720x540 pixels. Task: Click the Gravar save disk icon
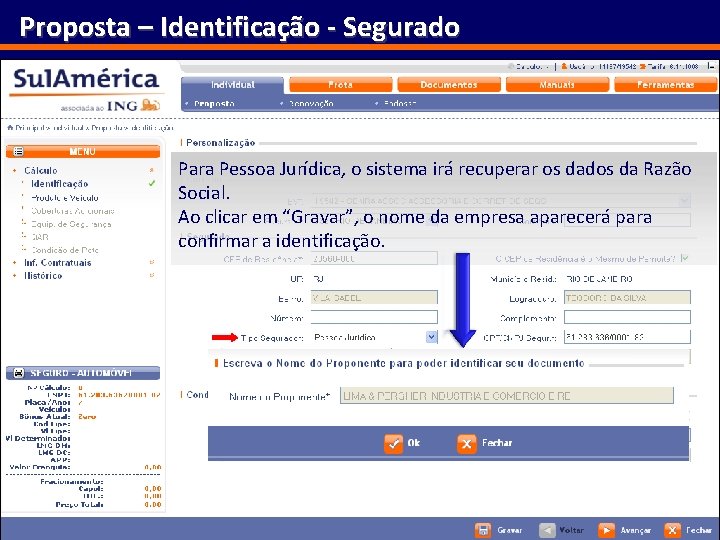[x=483, y=530]
